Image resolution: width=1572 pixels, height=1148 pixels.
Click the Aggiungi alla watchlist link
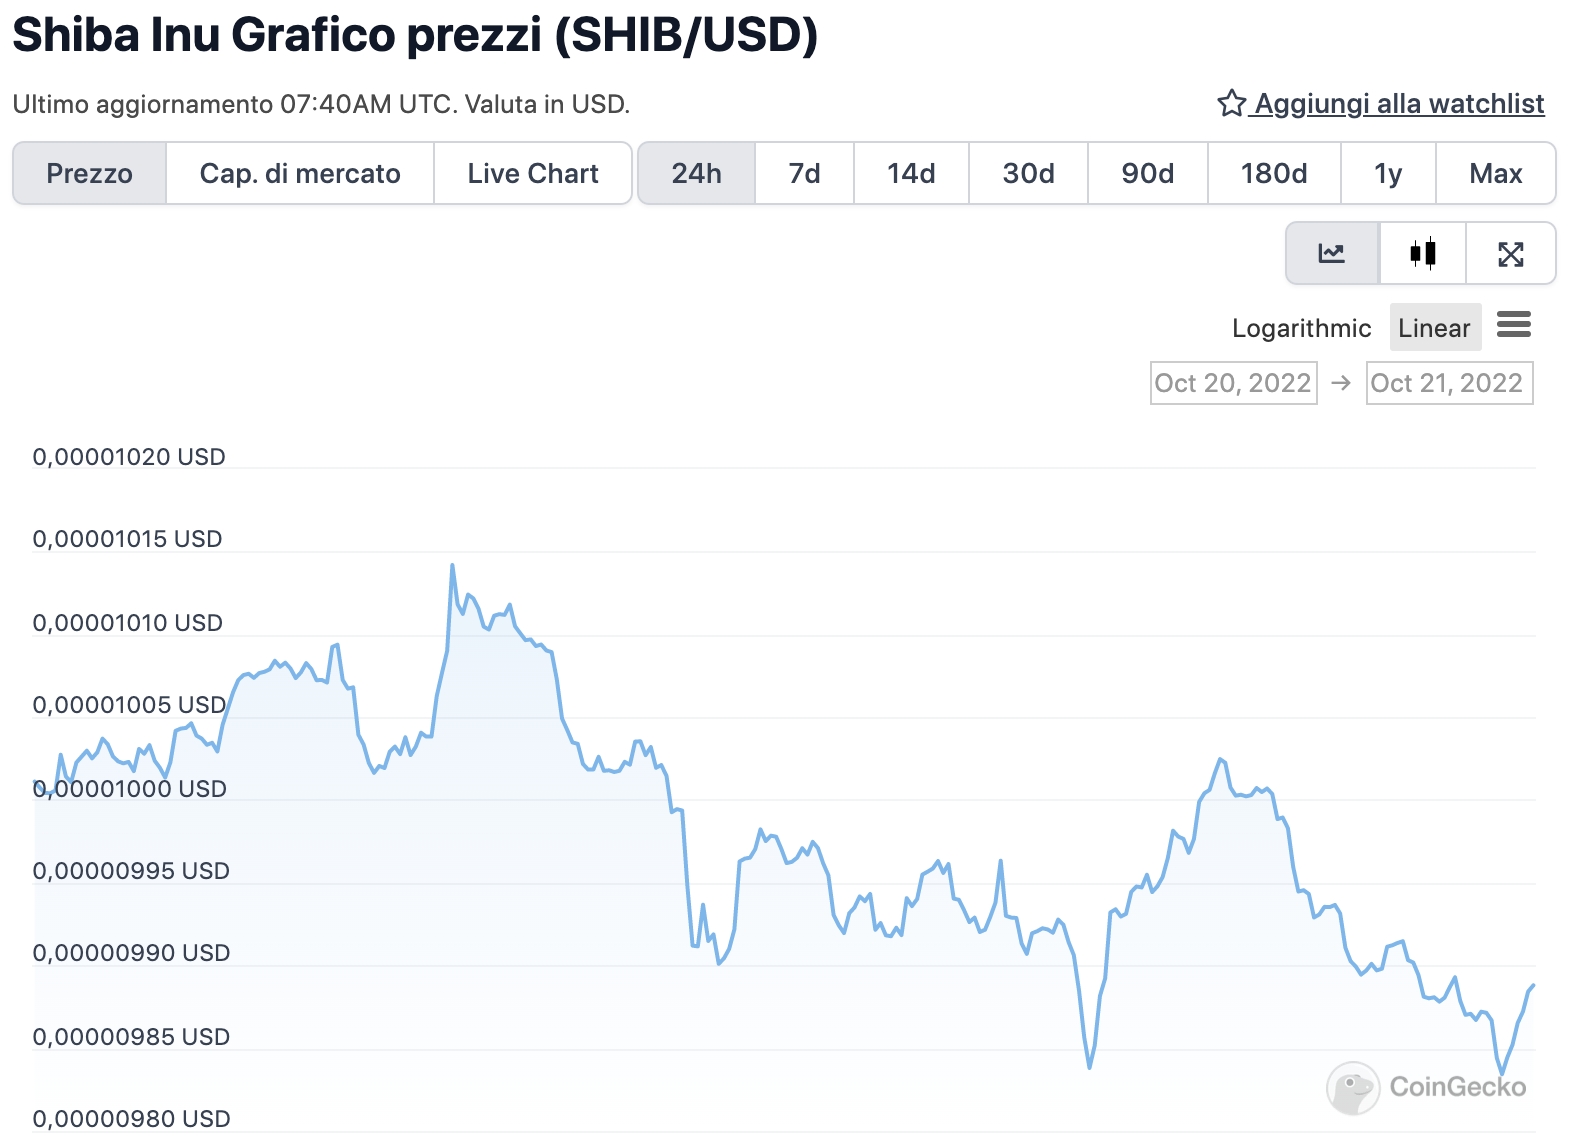tap(1399, 103)
